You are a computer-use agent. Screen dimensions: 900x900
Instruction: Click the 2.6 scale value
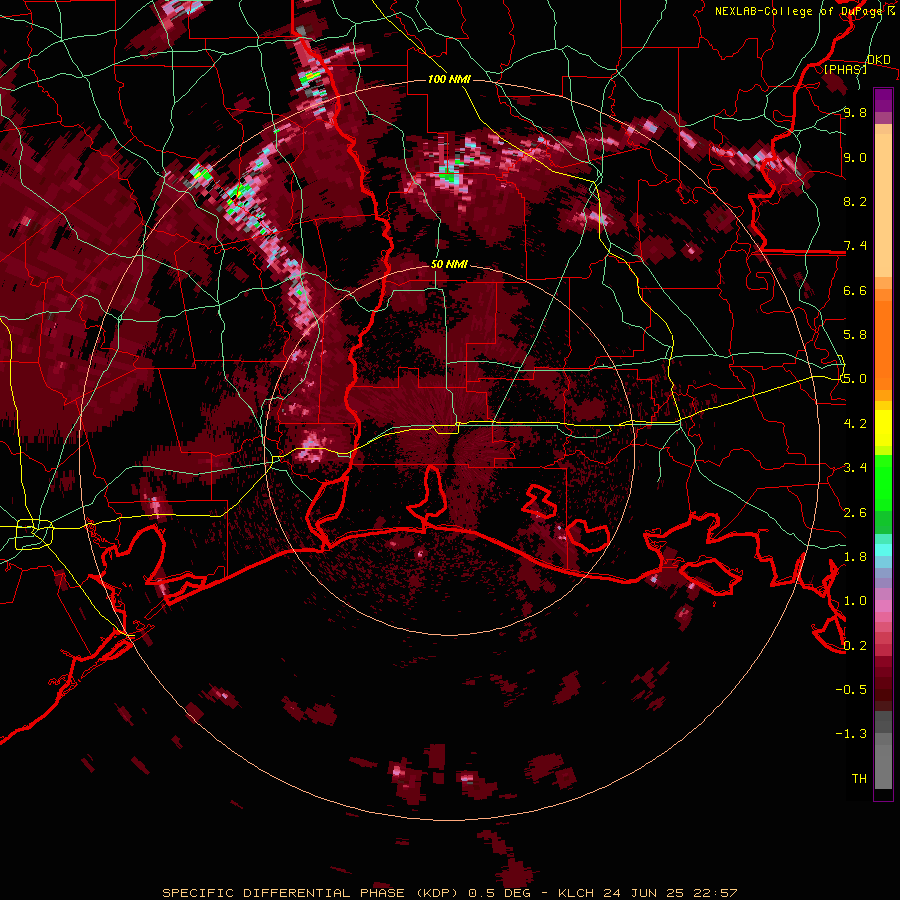click(855, 513)
